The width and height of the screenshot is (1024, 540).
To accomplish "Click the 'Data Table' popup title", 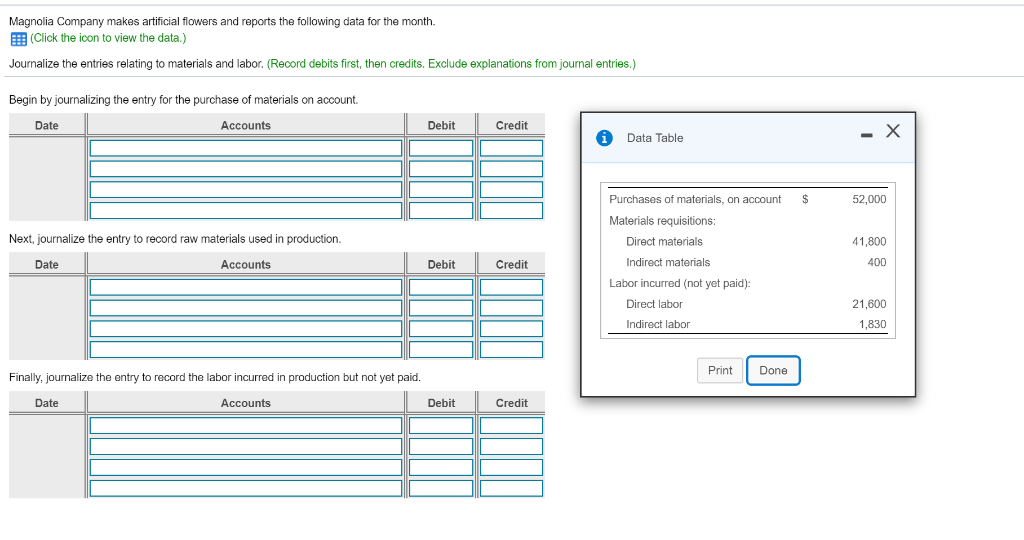I will click(x=655, y=138).
